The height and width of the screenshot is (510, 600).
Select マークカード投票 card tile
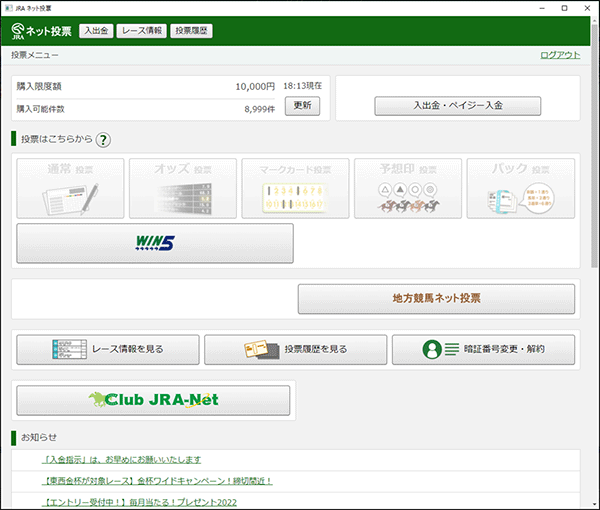[295, 188]
